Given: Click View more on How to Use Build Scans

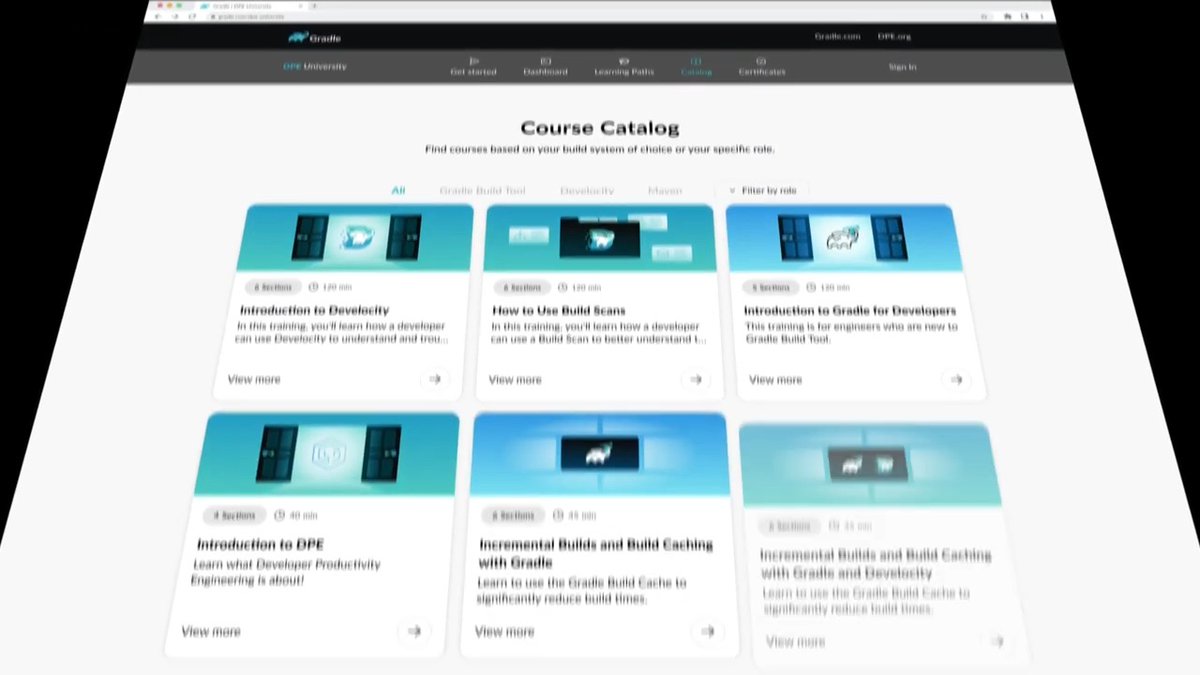Looking at the screenshot, I should 515,380.
